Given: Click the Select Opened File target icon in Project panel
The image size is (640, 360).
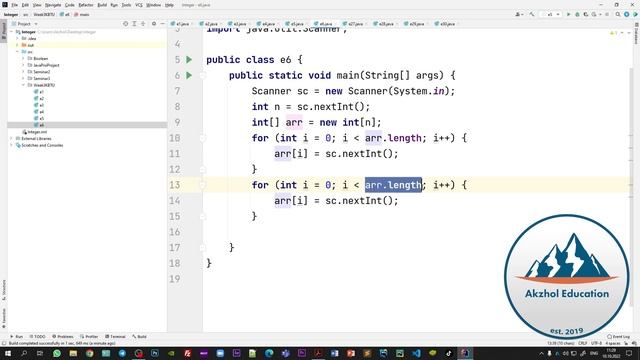Looking at the screenshot, I should pyautogui.click(x=125, y=24).
